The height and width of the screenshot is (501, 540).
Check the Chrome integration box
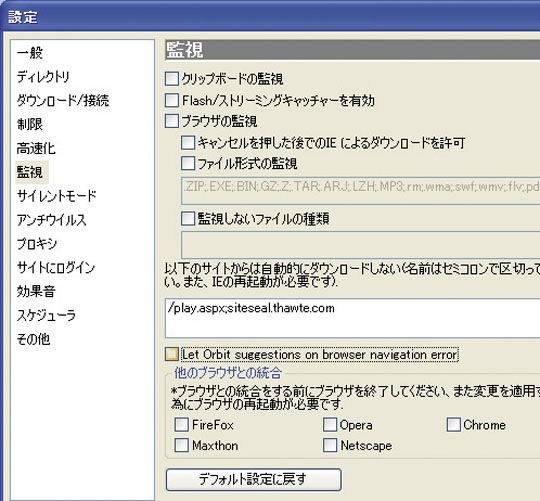[x=453, y=425]
